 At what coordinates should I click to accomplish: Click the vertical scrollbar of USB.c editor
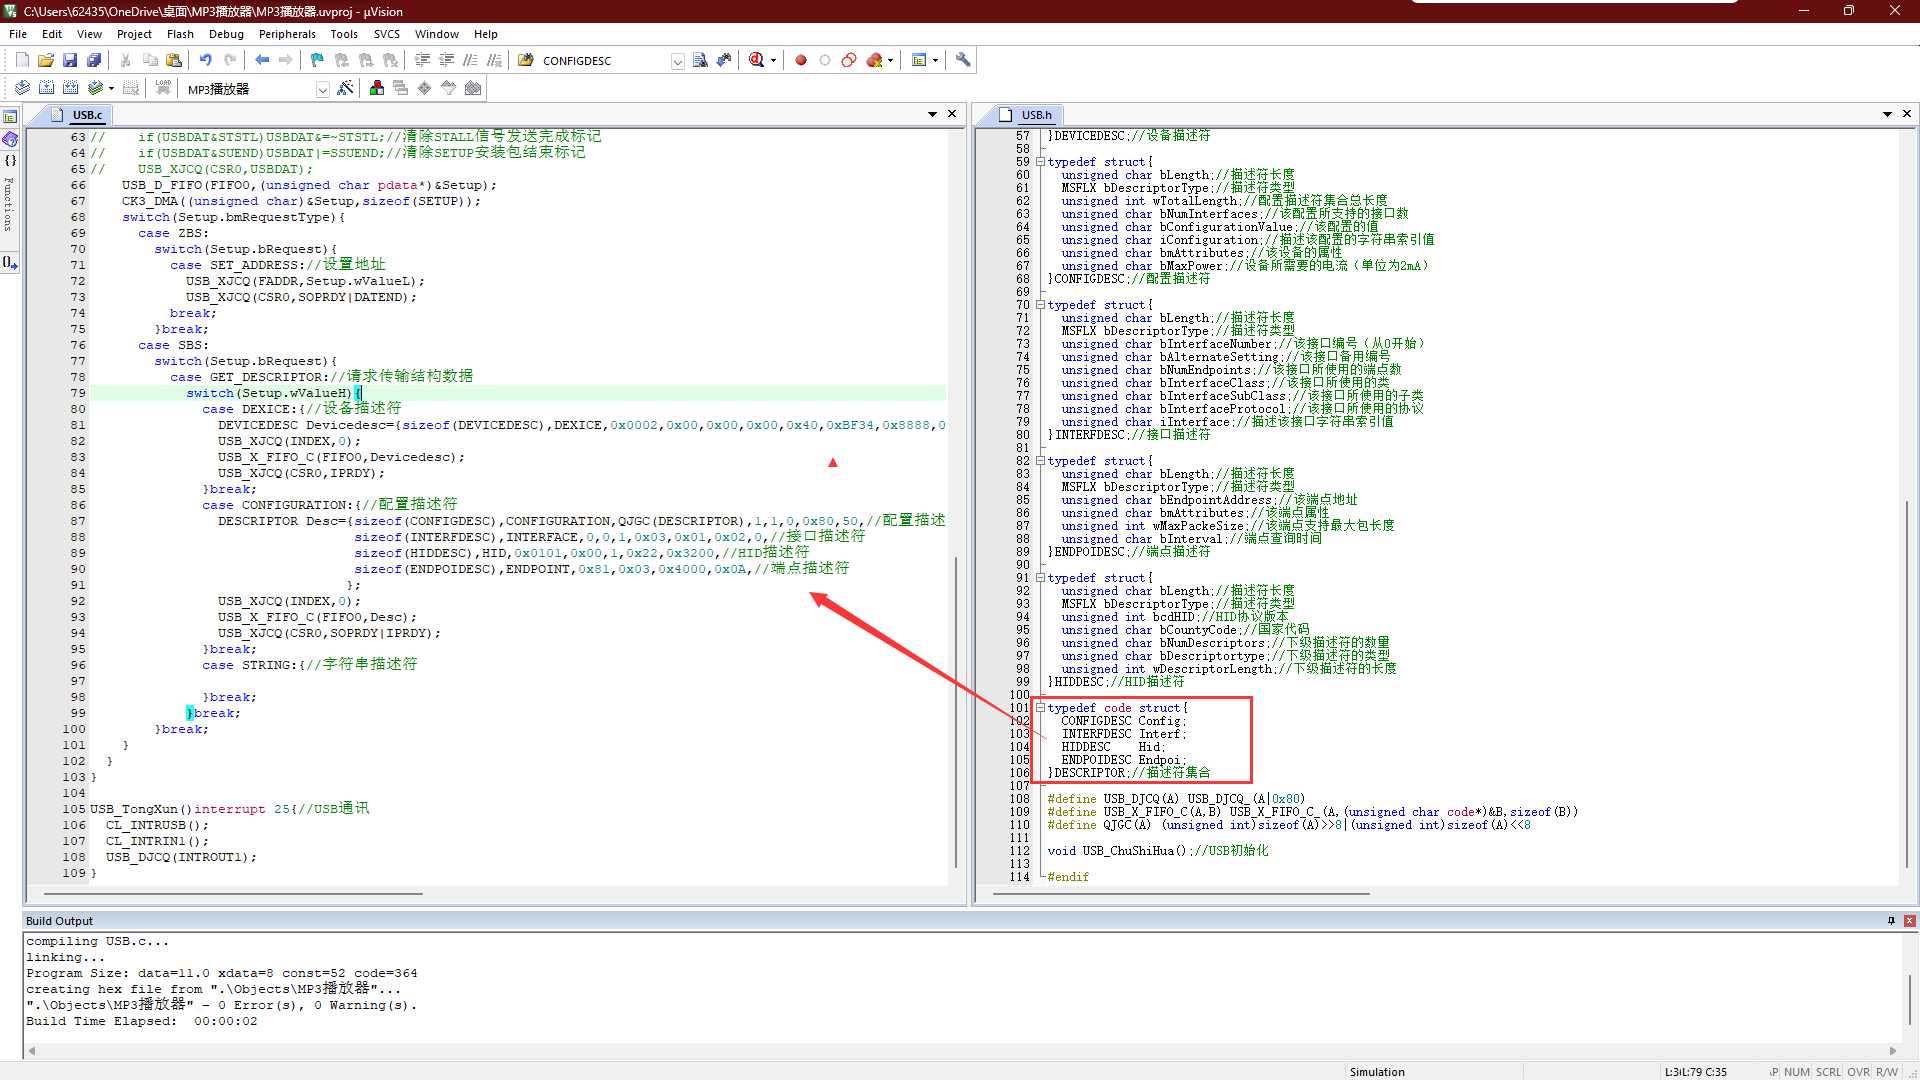956,710
